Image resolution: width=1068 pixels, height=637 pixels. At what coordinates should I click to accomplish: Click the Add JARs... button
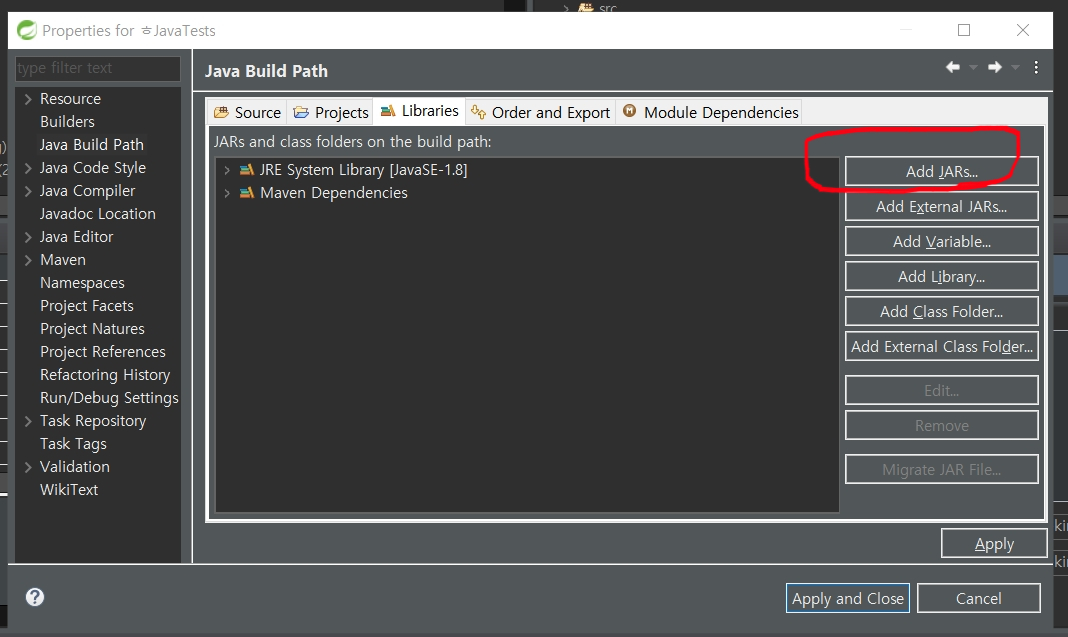941,172
